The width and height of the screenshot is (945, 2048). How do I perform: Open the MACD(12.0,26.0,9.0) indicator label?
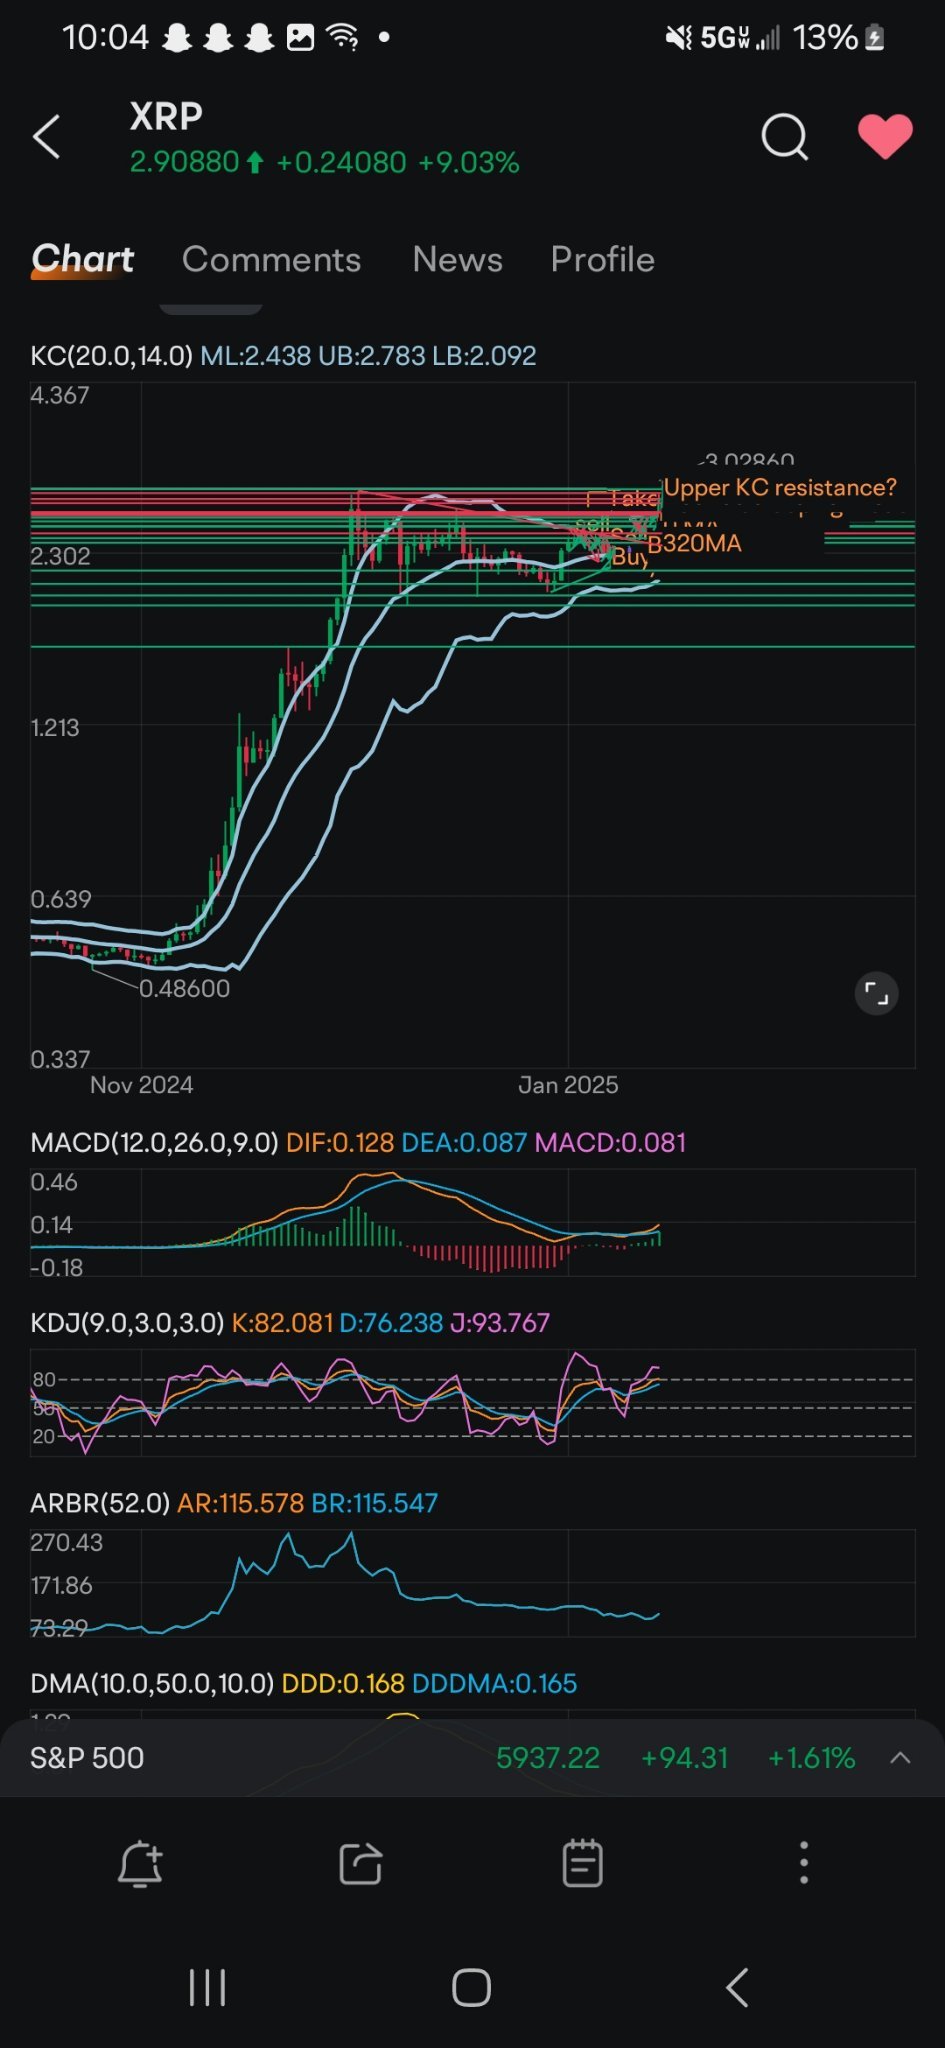pyautogui.click(x=154, y=1143)
